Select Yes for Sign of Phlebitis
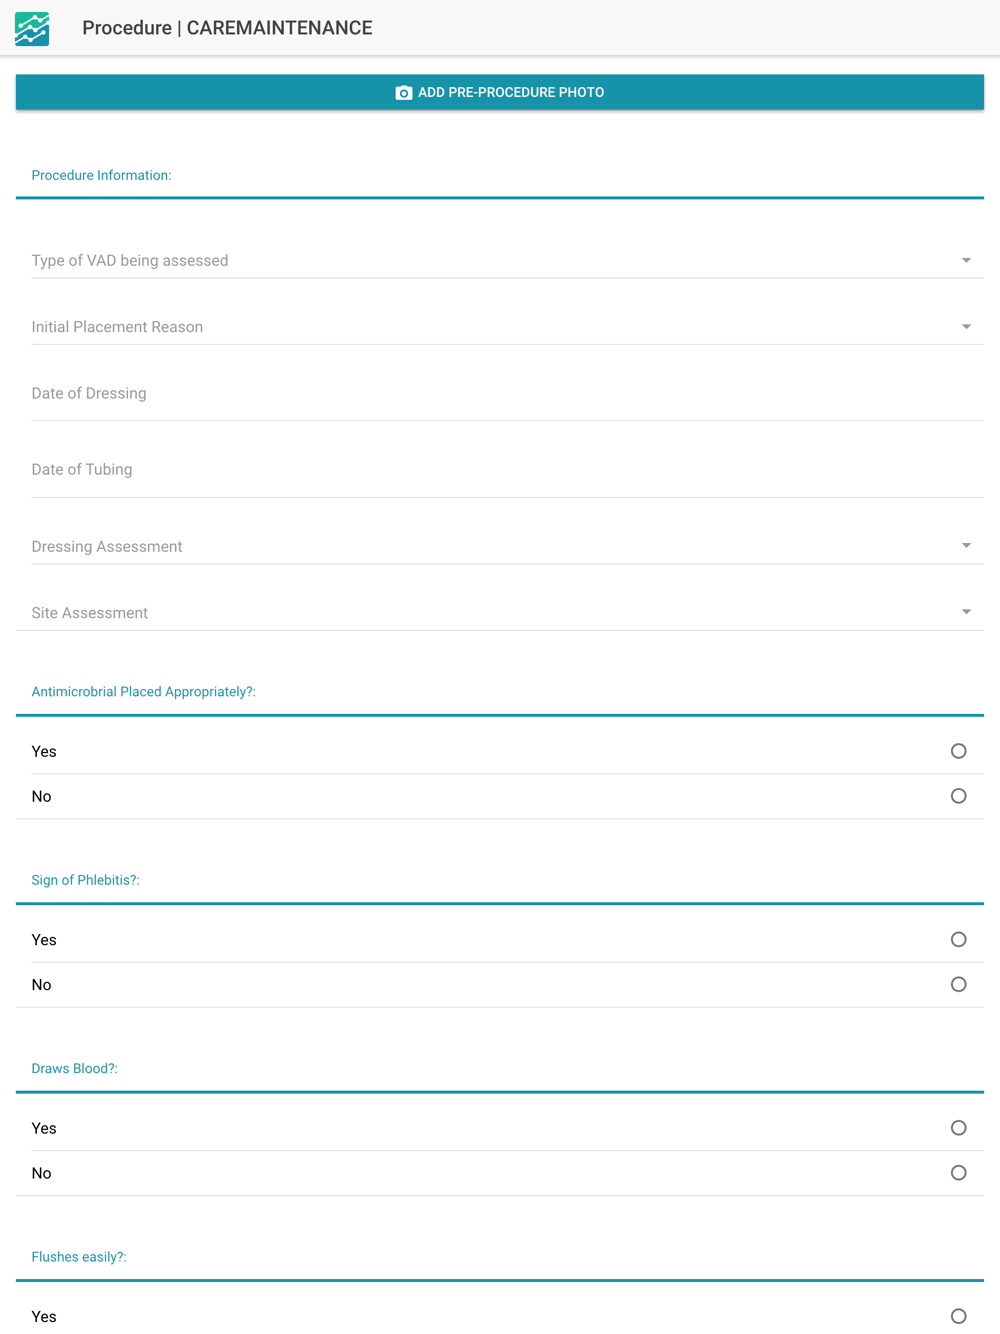 958,940
